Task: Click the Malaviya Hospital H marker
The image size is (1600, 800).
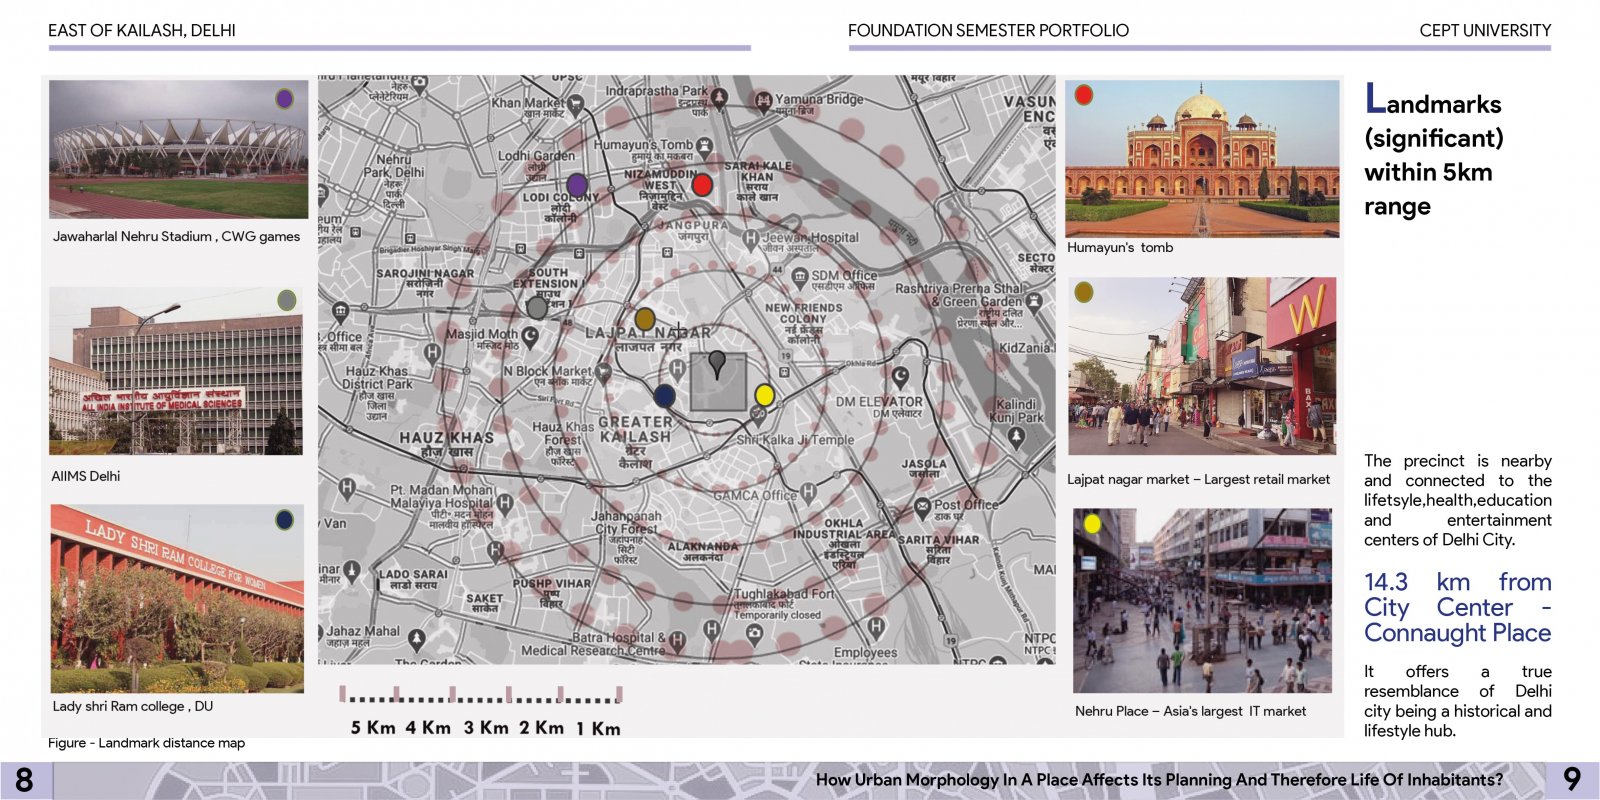Action: (504, 503)
